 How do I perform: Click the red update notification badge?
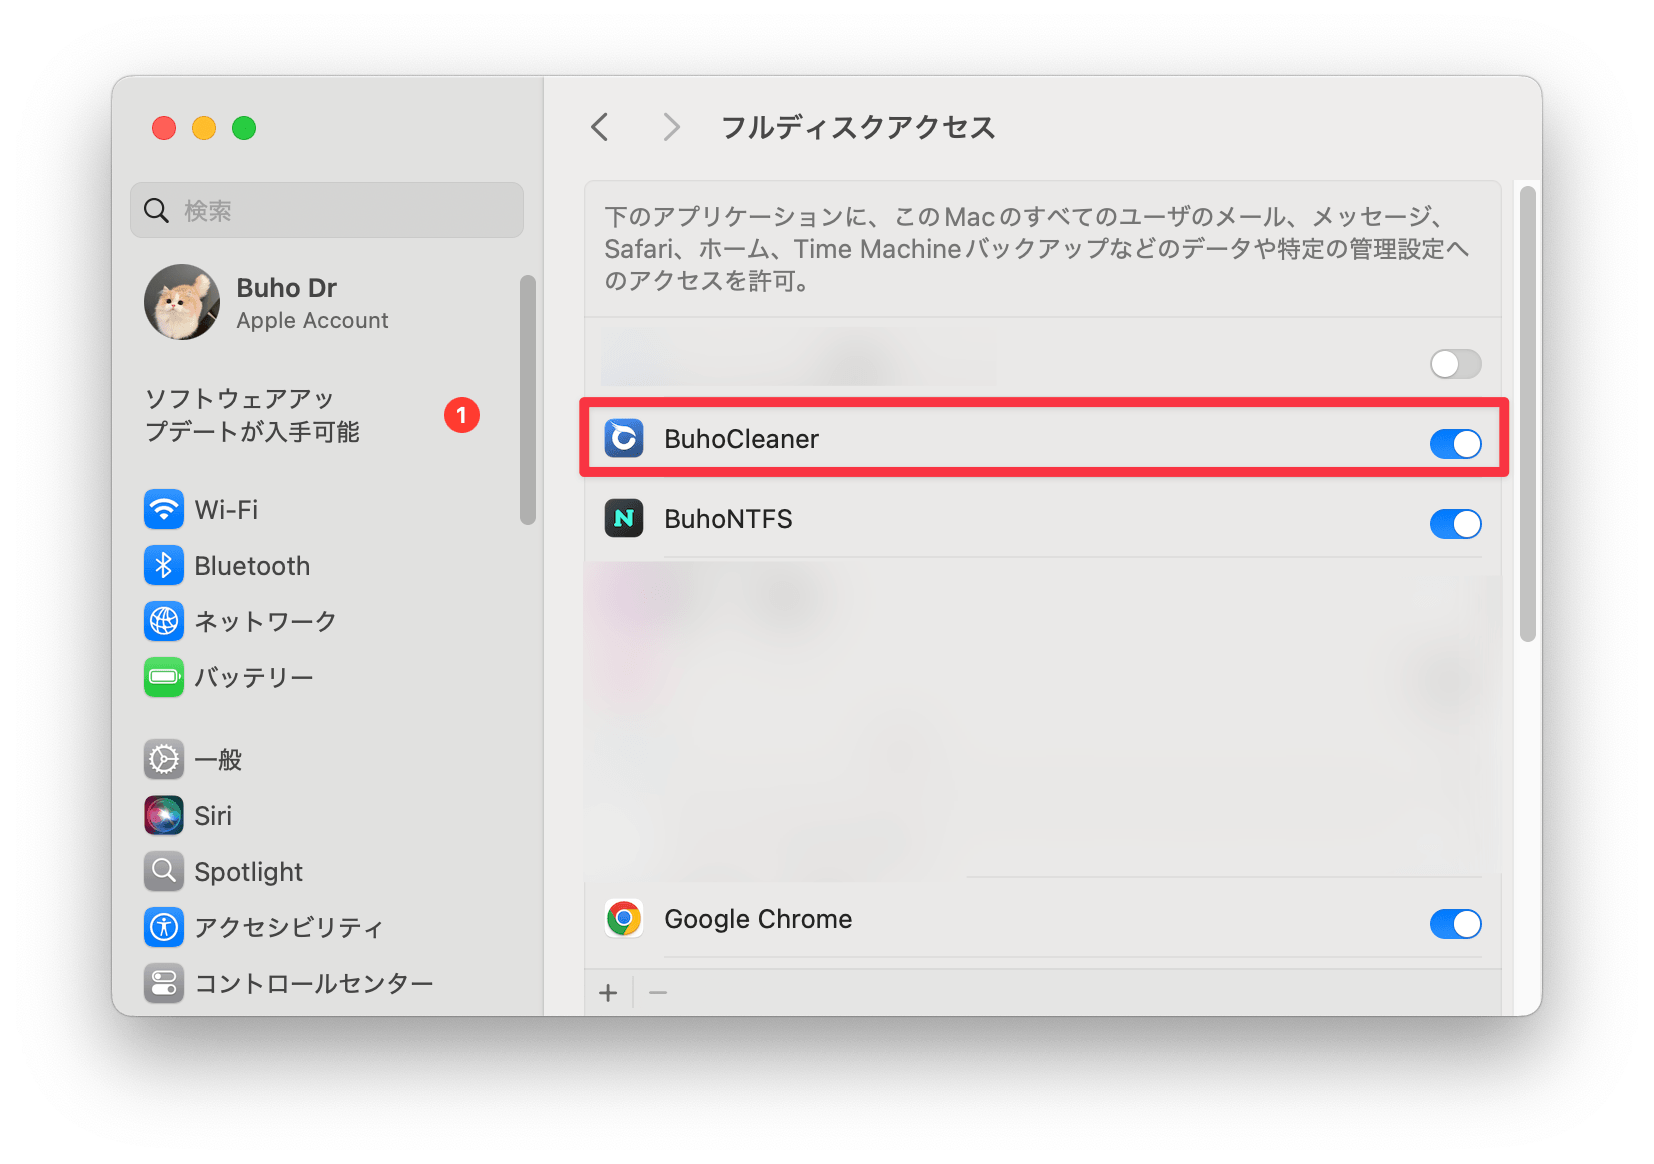462,415
